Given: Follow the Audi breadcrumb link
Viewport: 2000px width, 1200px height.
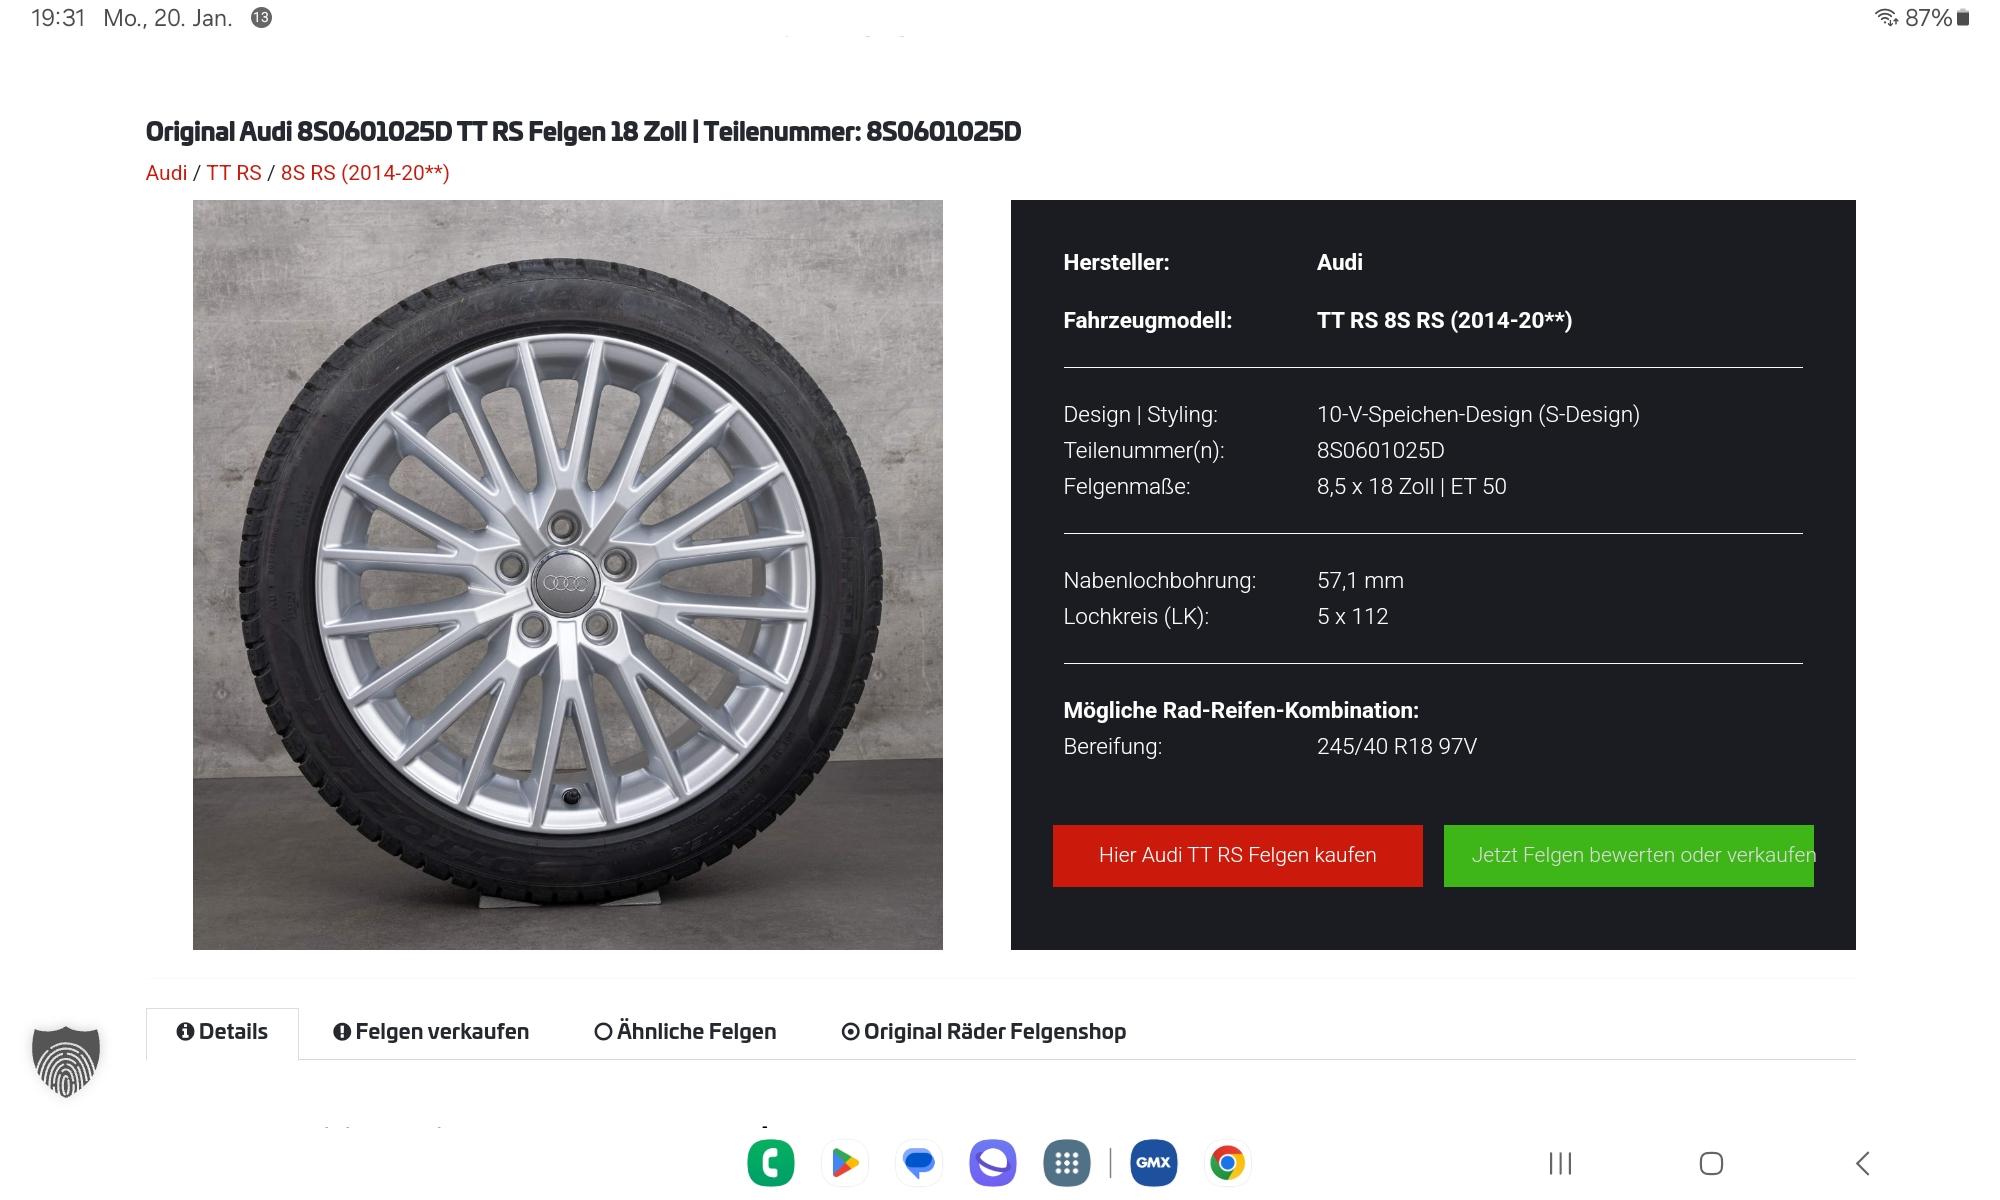Looking at the screenshot, I should coord(166,173).
